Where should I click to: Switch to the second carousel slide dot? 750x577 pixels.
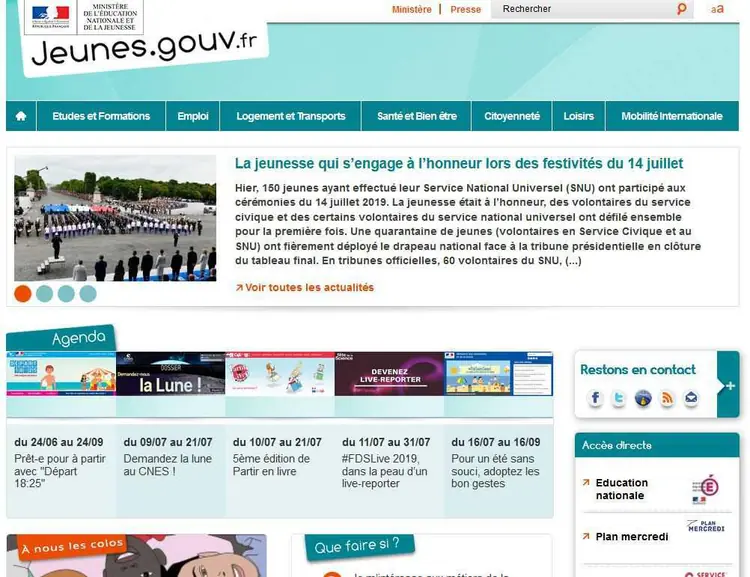coord(45,293)
